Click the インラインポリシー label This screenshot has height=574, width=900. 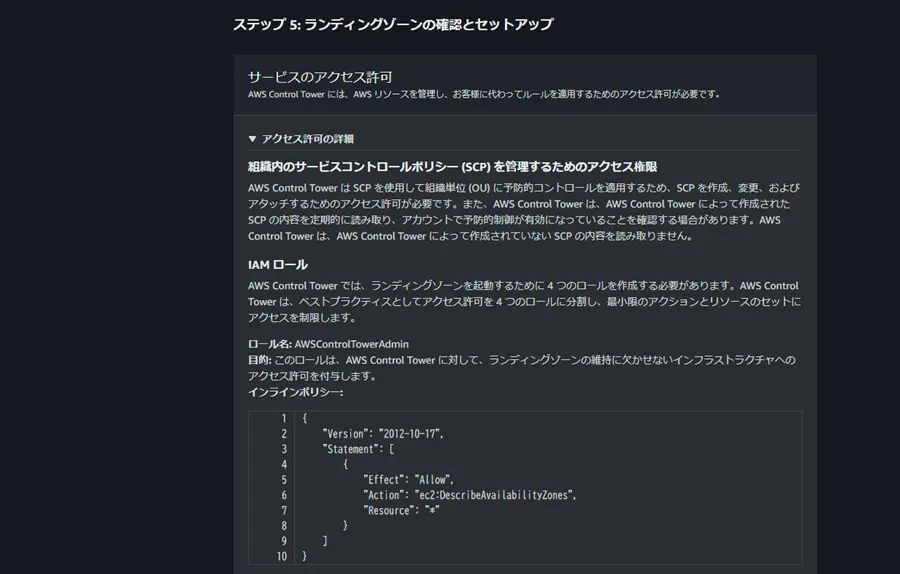coord(296,392)
